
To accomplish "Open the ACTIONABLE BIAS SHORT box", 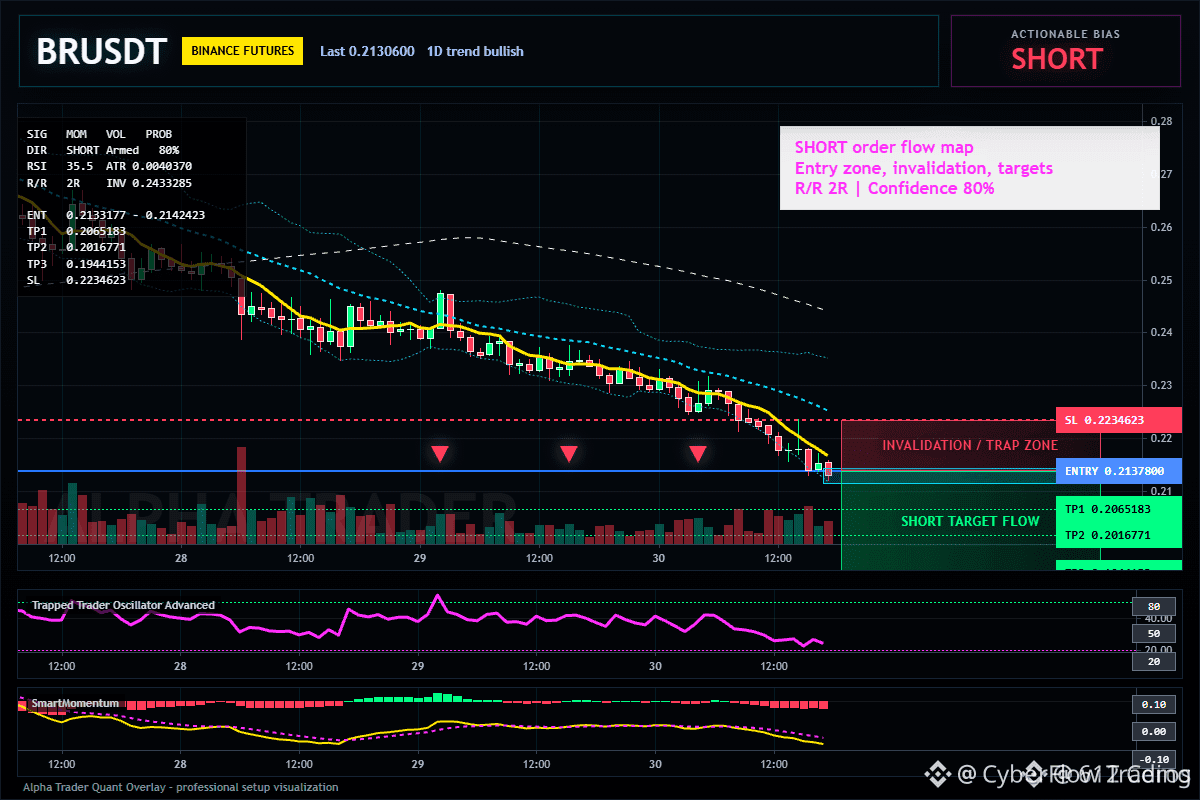I will [1064, 51].
